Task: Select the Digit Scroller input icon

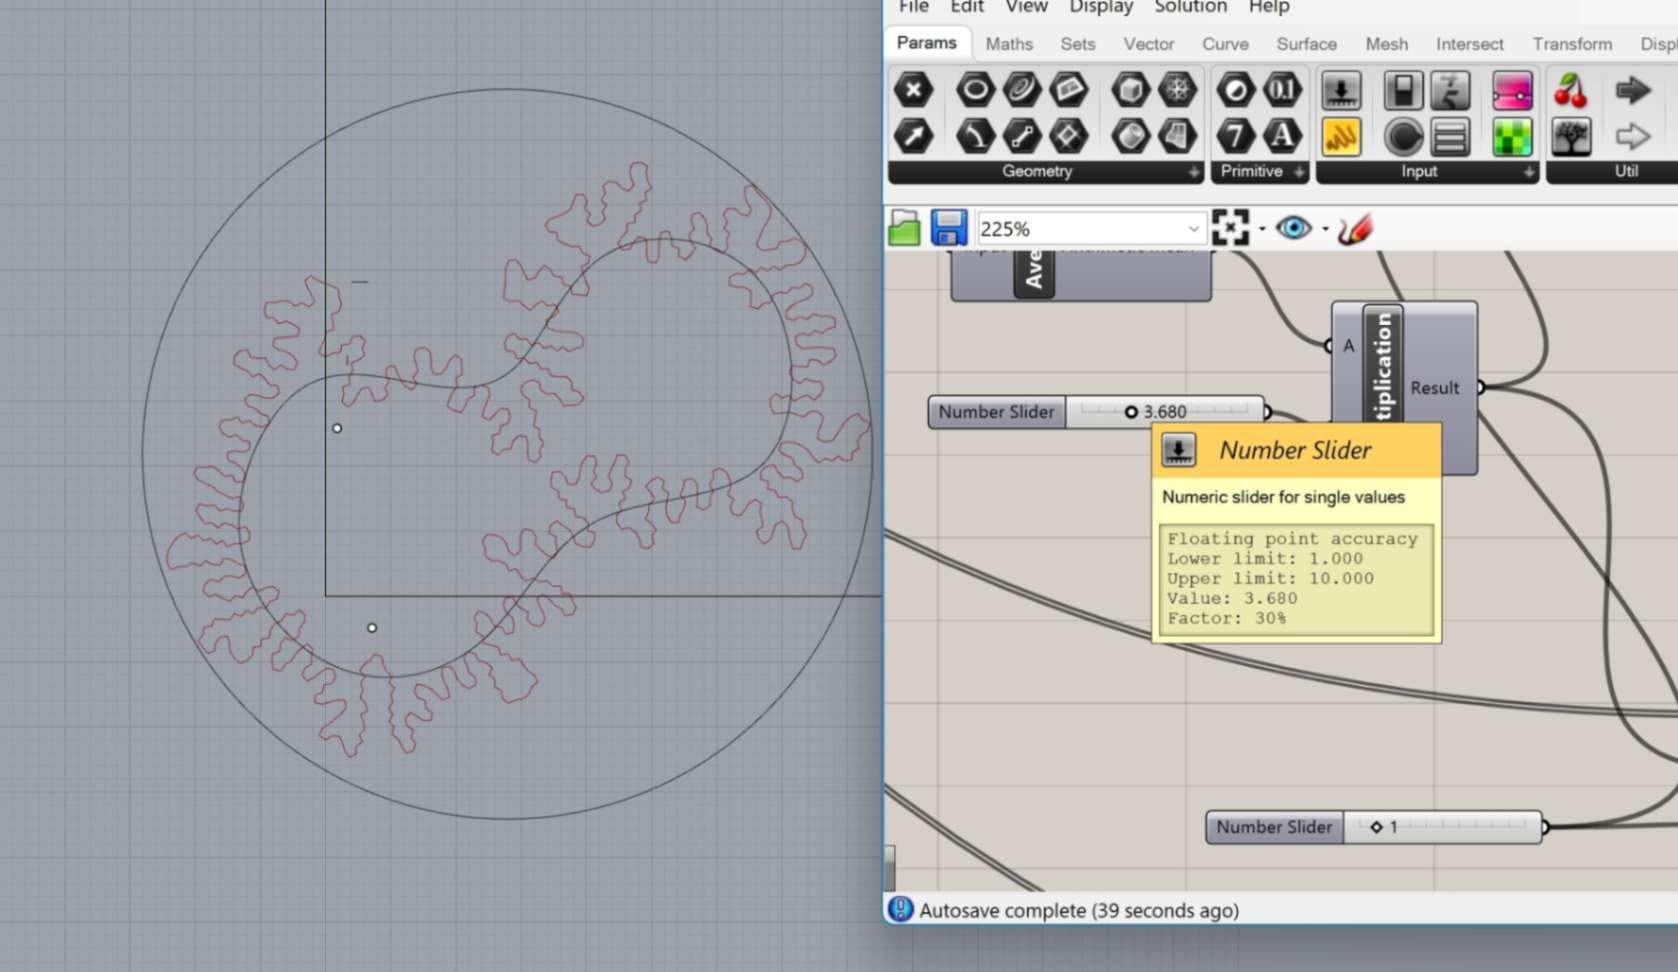Action: click(1450, 90)
